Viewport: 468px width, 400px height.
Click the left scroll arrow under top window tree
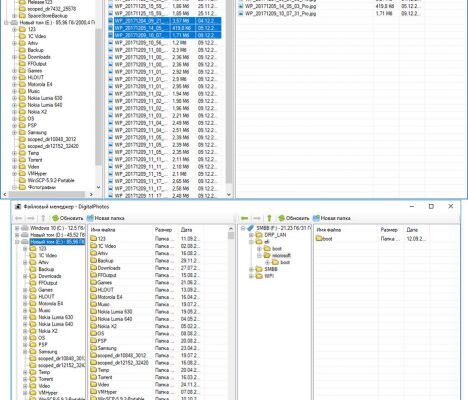coord(5,194)
